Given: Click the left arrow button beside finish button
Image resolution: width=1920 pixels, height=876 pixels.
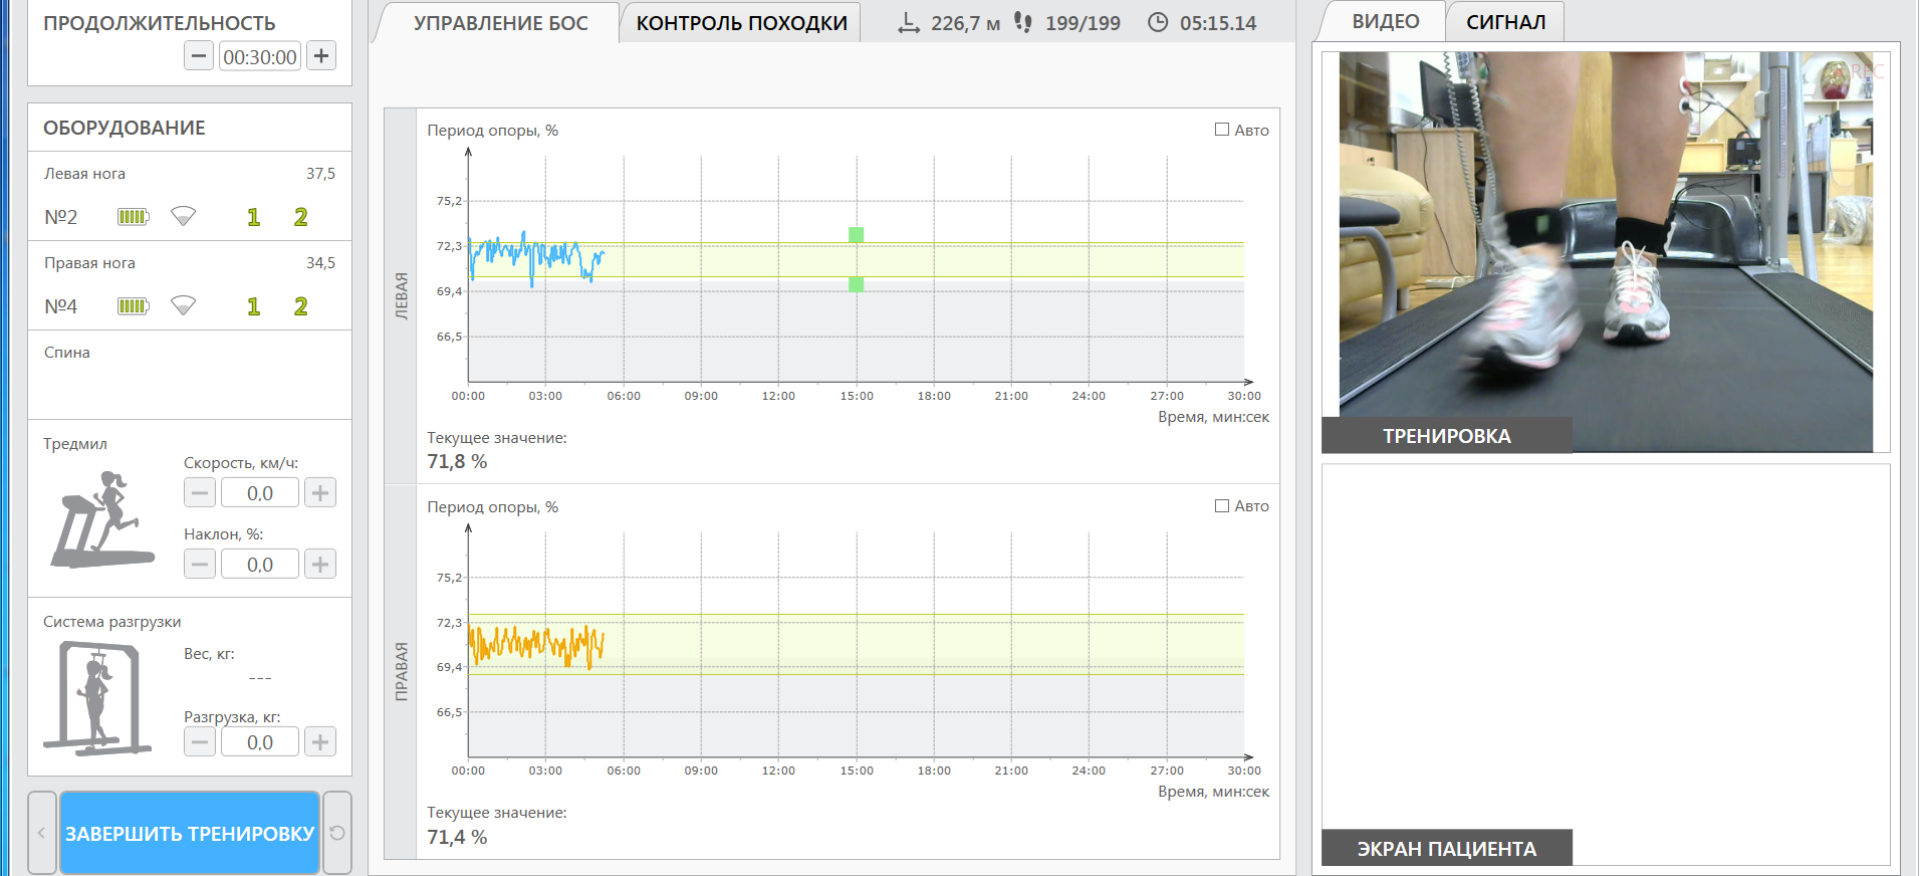Looking at the screenshot, I should pyautogui.click(x=42, y=833).
